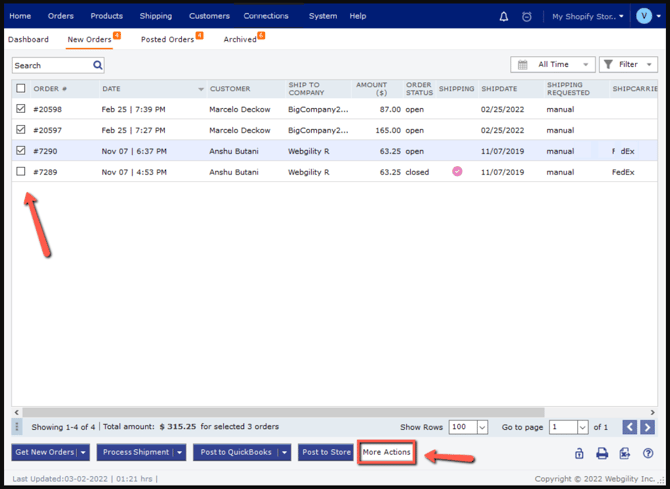The width and height of the screenshot is (670, 489).
Task: Check the box for order #7289
Action: pyautogui.click(x=21, y=172)
